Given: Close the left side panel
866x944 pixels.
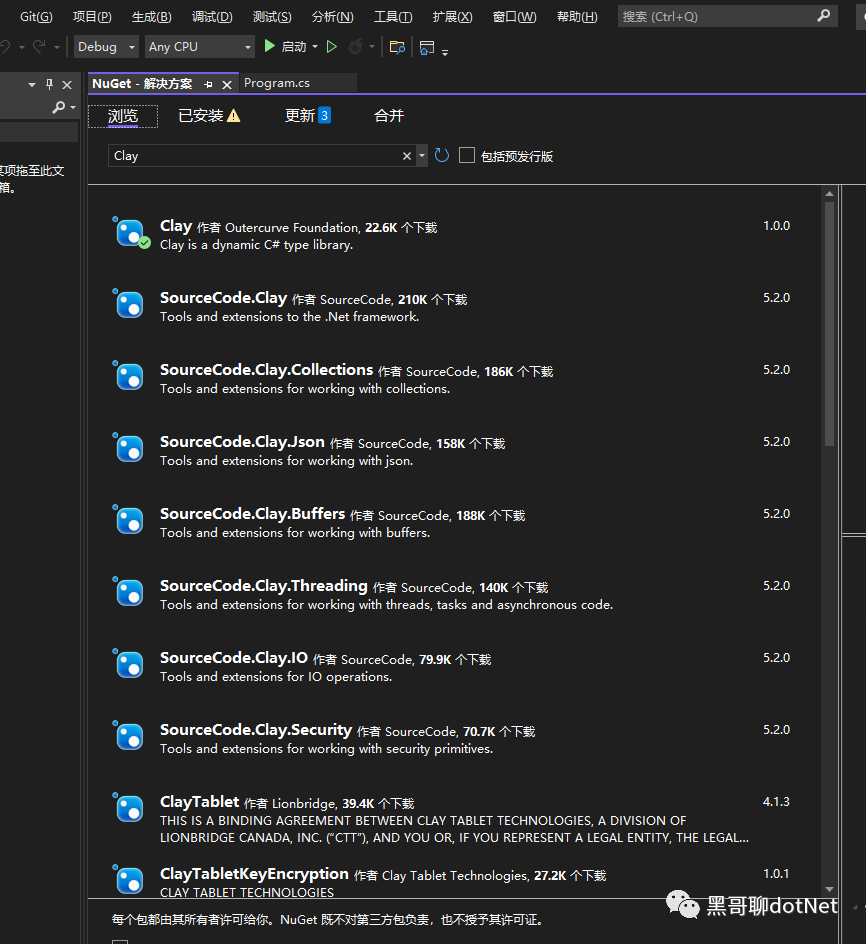Looking at the screenshot, I should (x=67, y=85).
